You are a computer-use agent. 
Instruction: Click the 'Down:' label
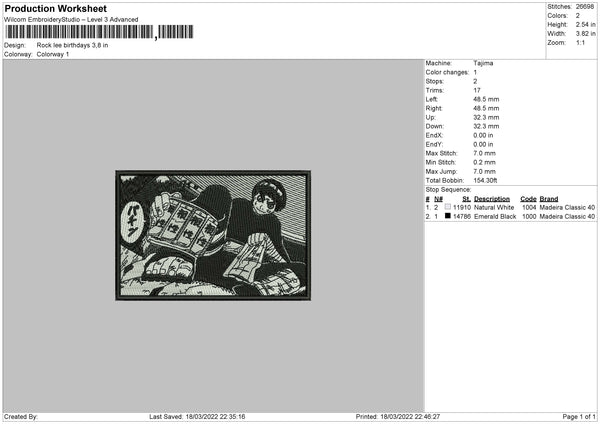tap(435, 126)
